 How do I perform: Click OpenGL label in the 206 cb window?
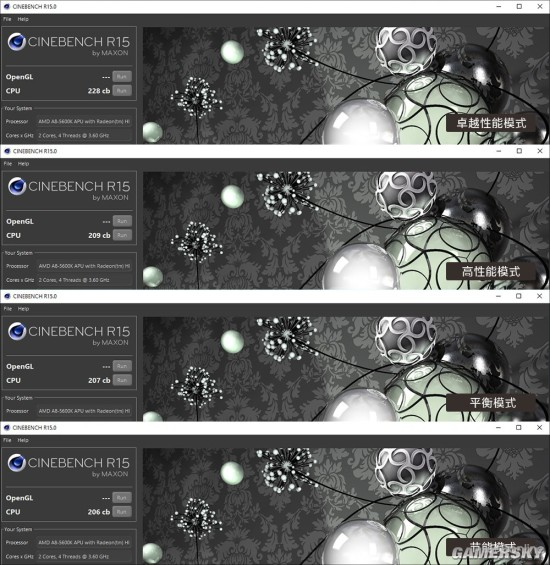pos(19,498)
